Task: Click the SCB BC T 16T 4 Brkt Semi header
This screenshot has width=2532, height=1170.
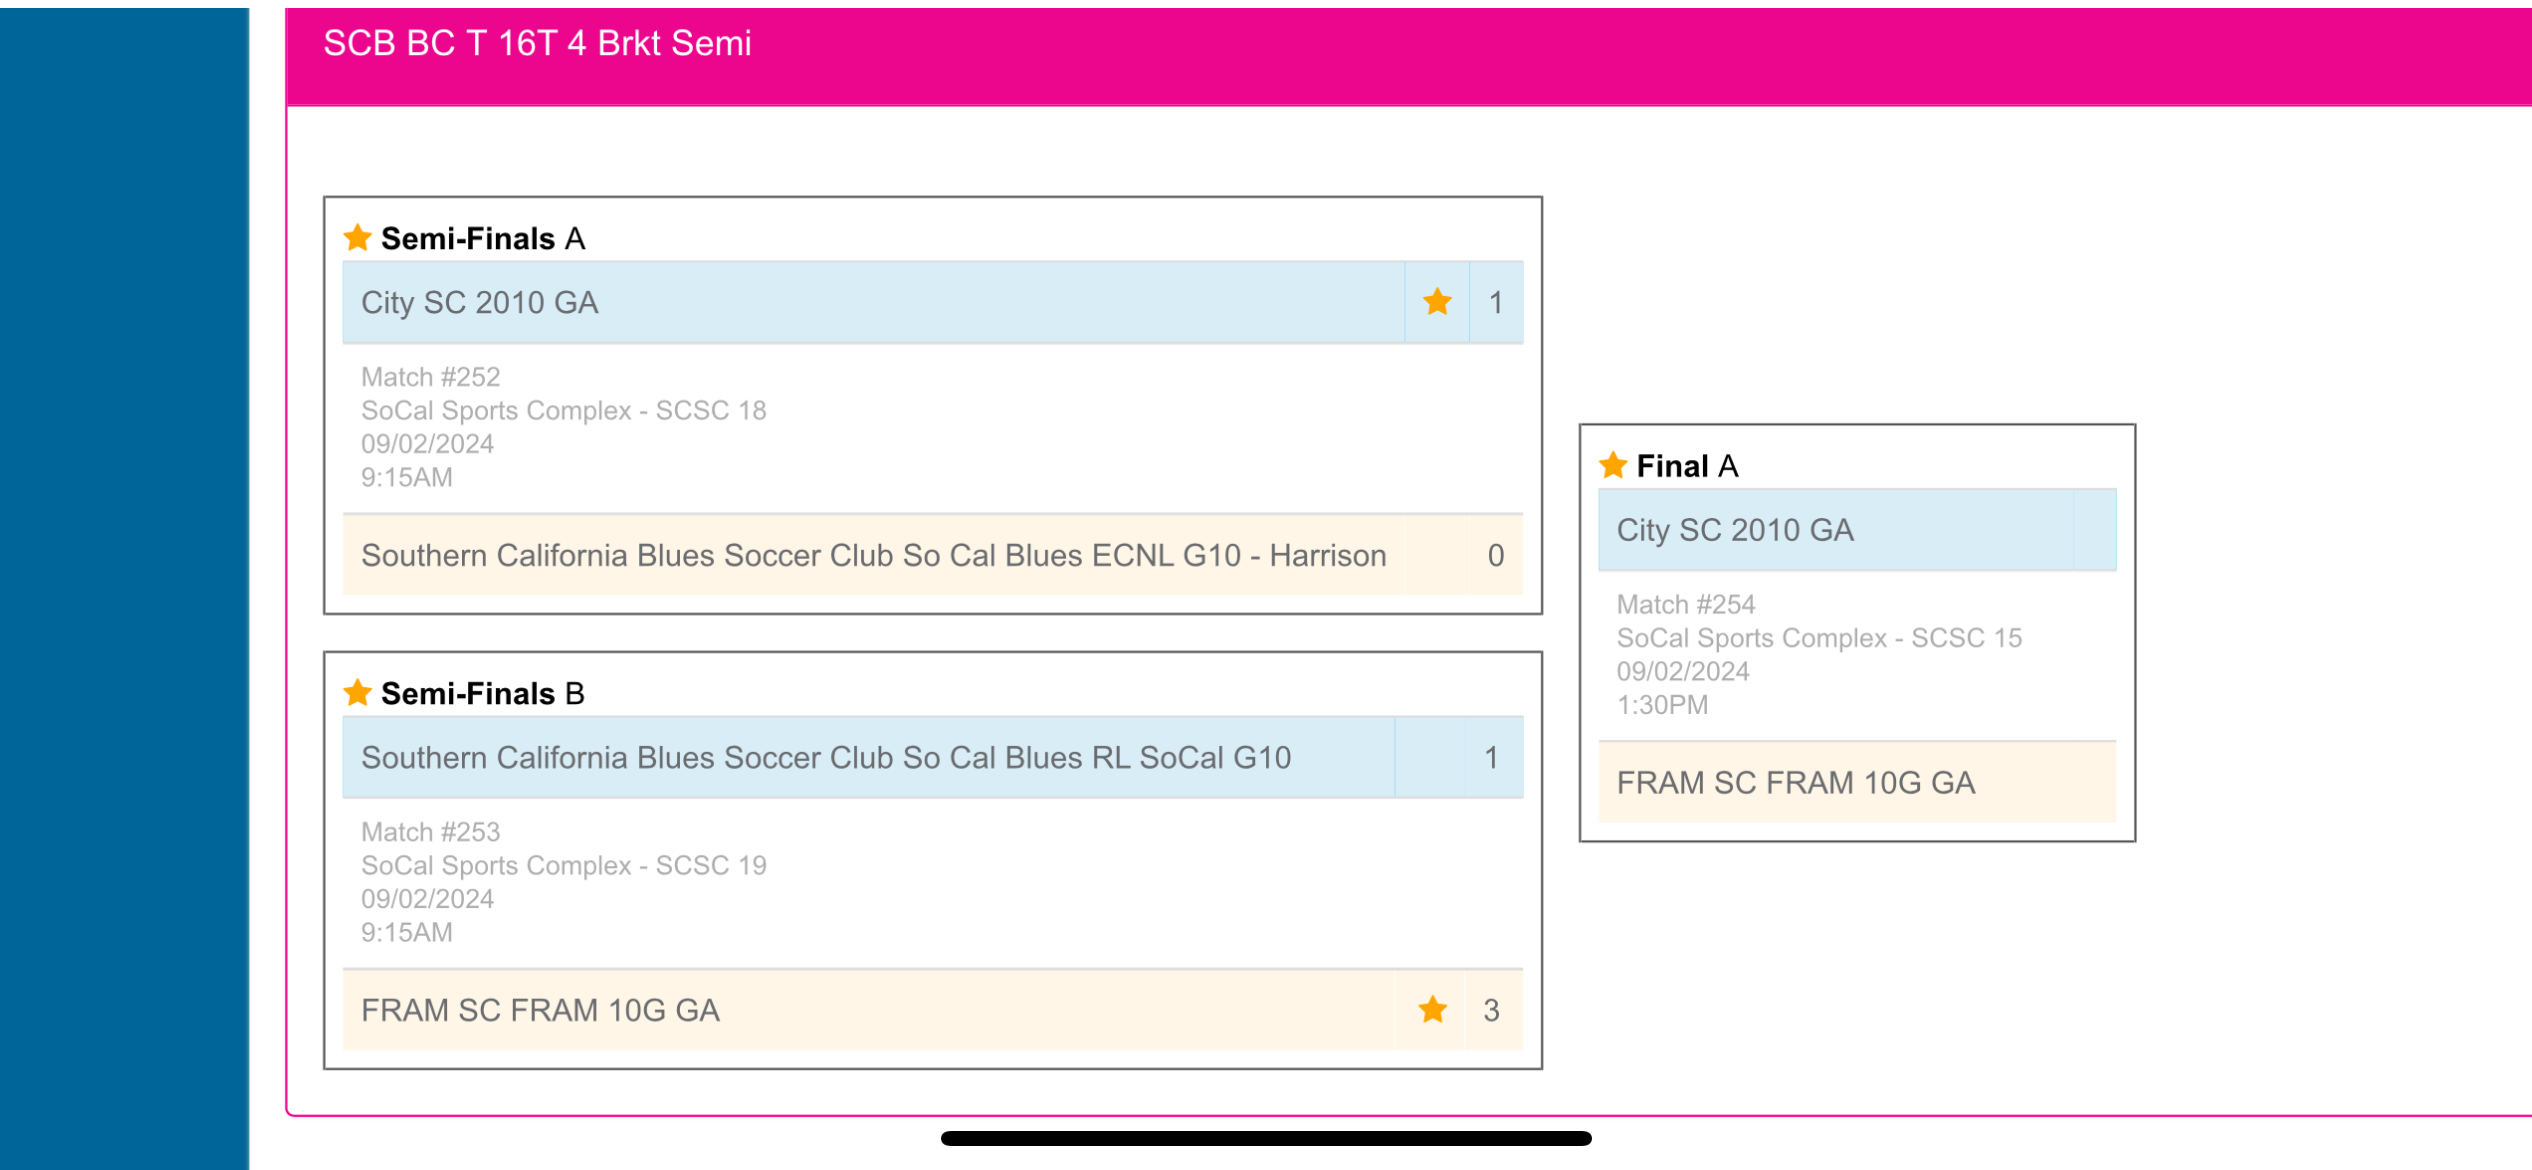Action: click(x=537, y=44)
